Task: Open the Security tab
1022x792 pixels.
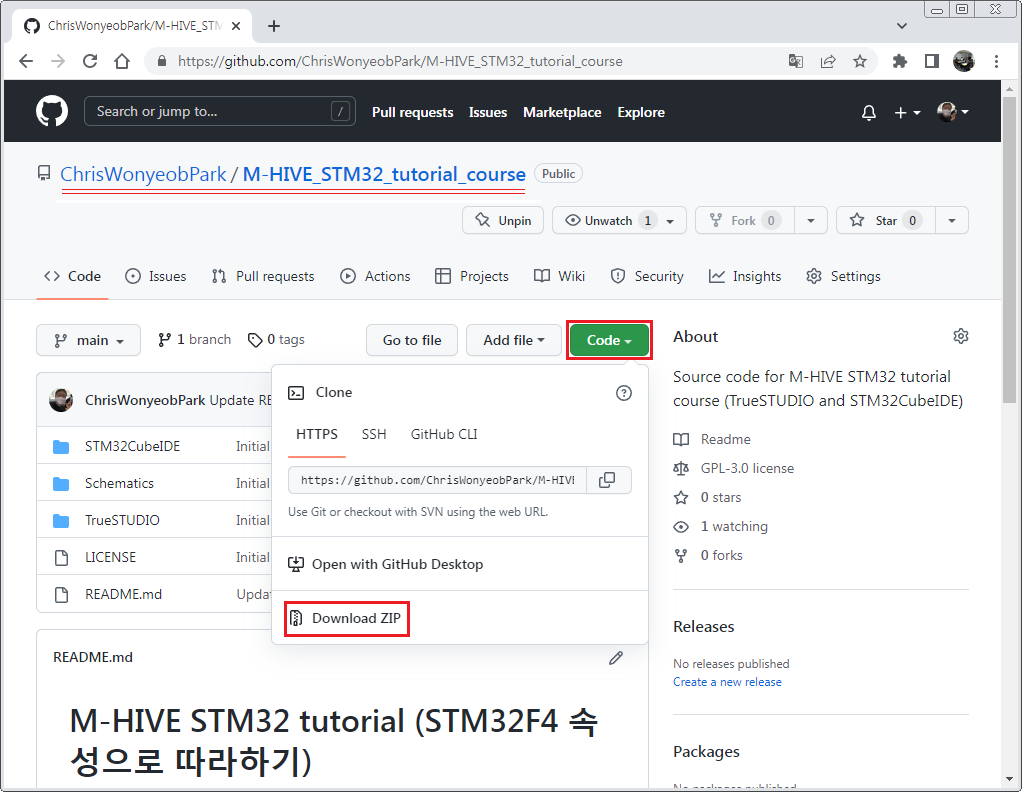Action: pos(647,276)
